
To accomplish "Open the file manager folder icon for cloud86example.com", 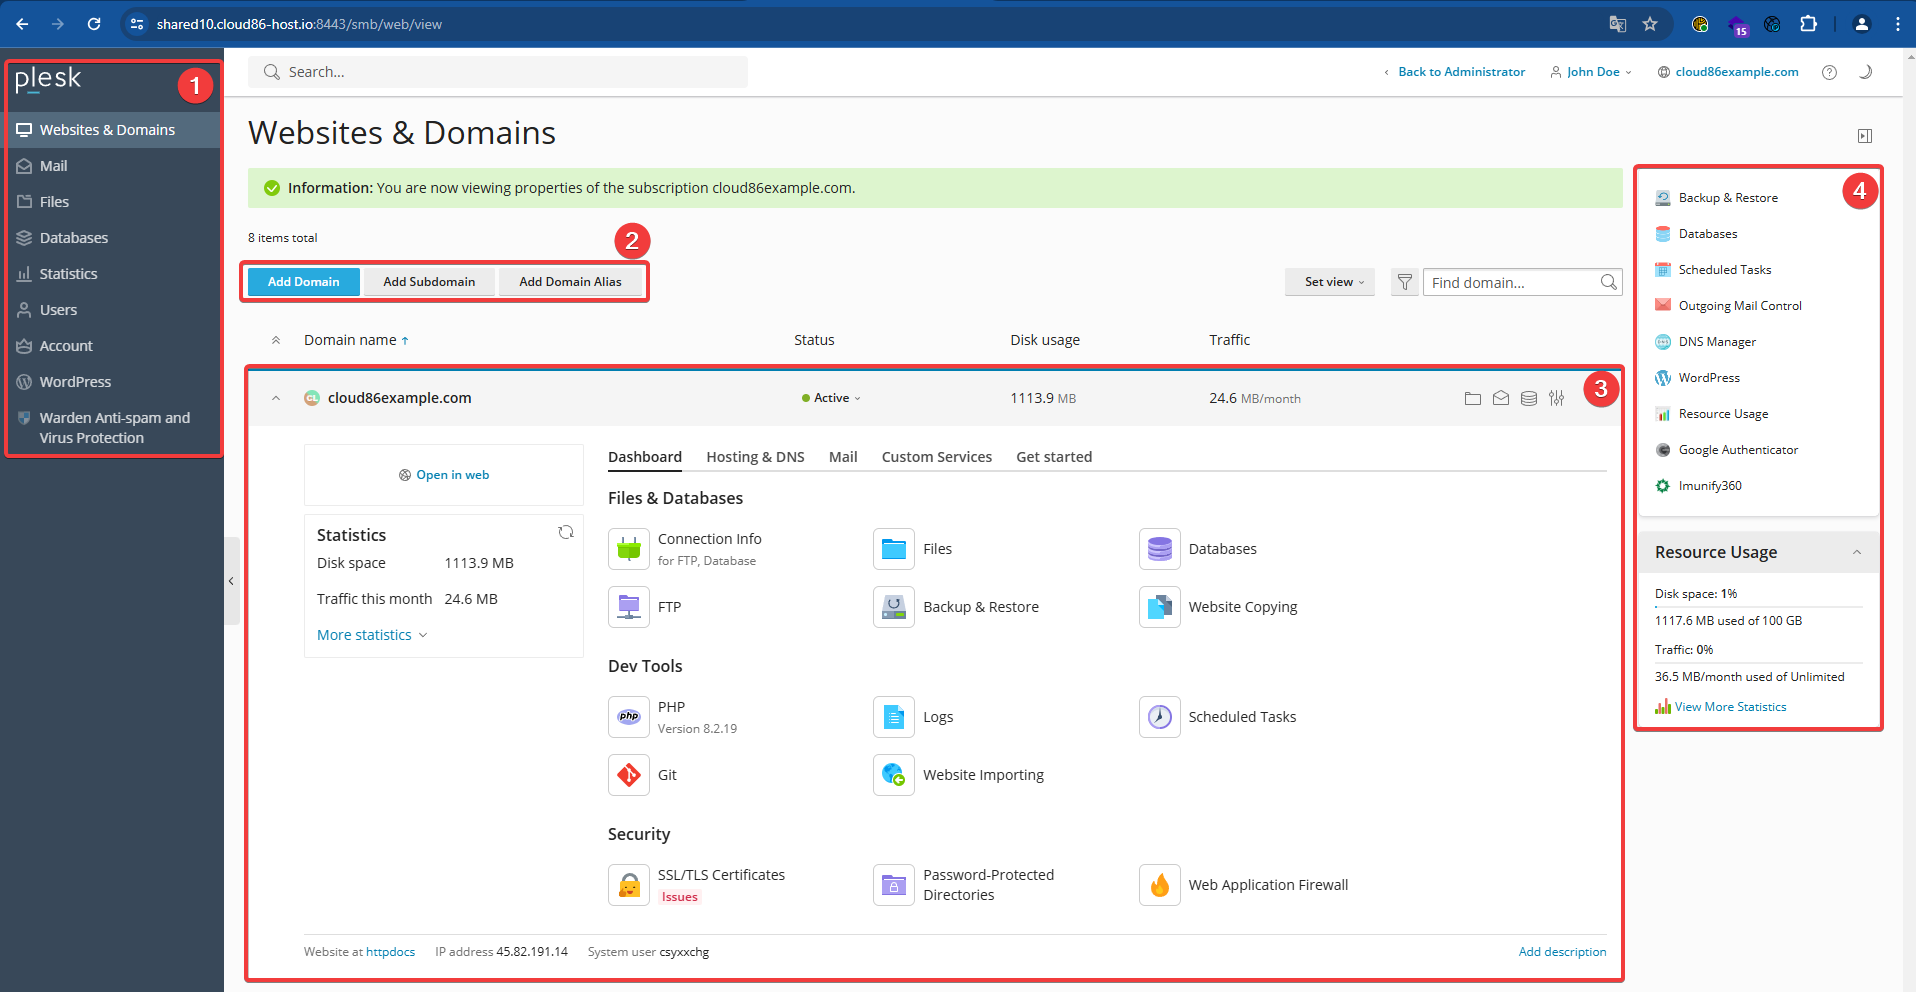I will (1472, 397).
